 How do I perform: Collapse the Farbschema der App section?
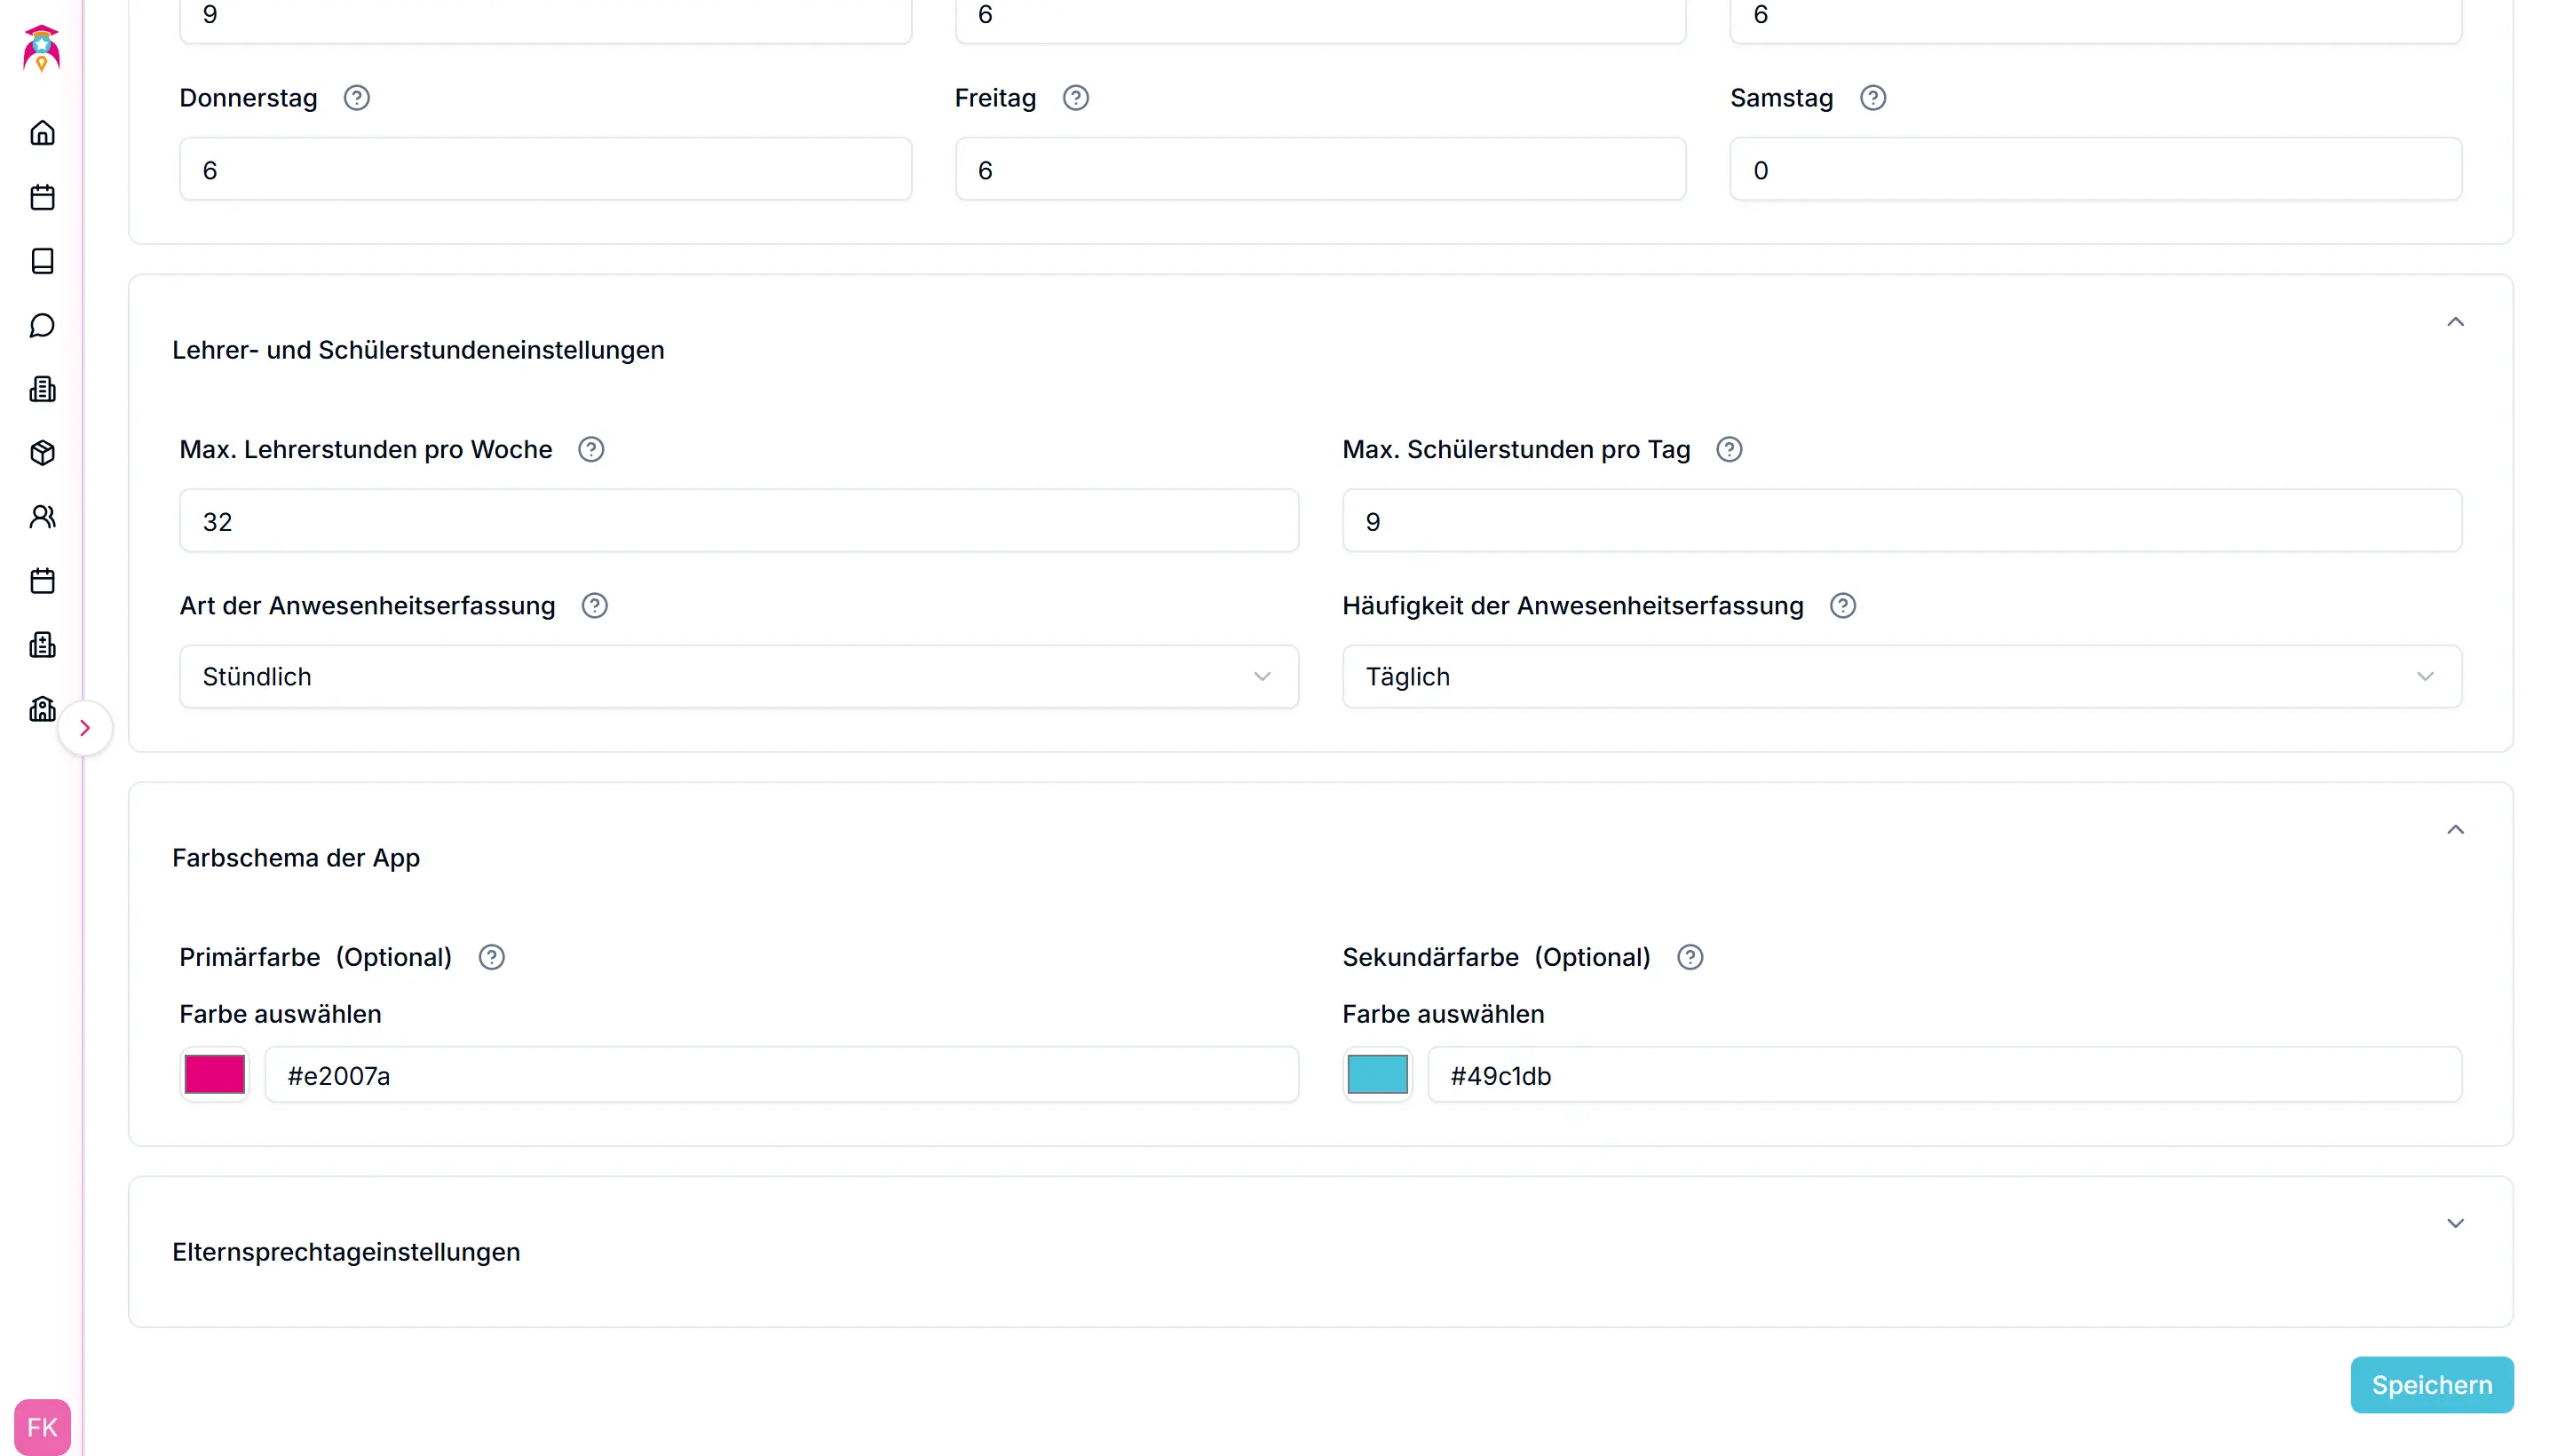(x=2455, y=830)
